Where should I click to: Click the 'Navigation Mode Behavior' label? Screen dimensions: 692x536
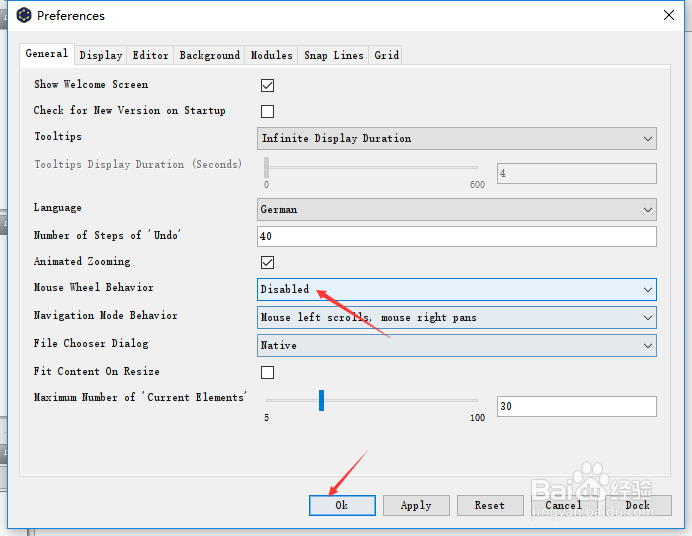coord(105,315)
